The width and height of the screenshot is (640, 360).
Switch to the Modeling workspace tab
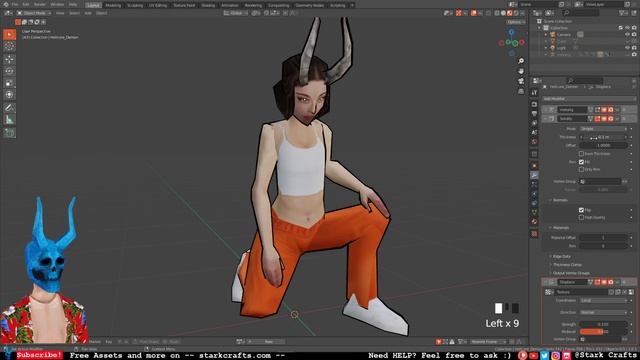(x=113, y=5)
